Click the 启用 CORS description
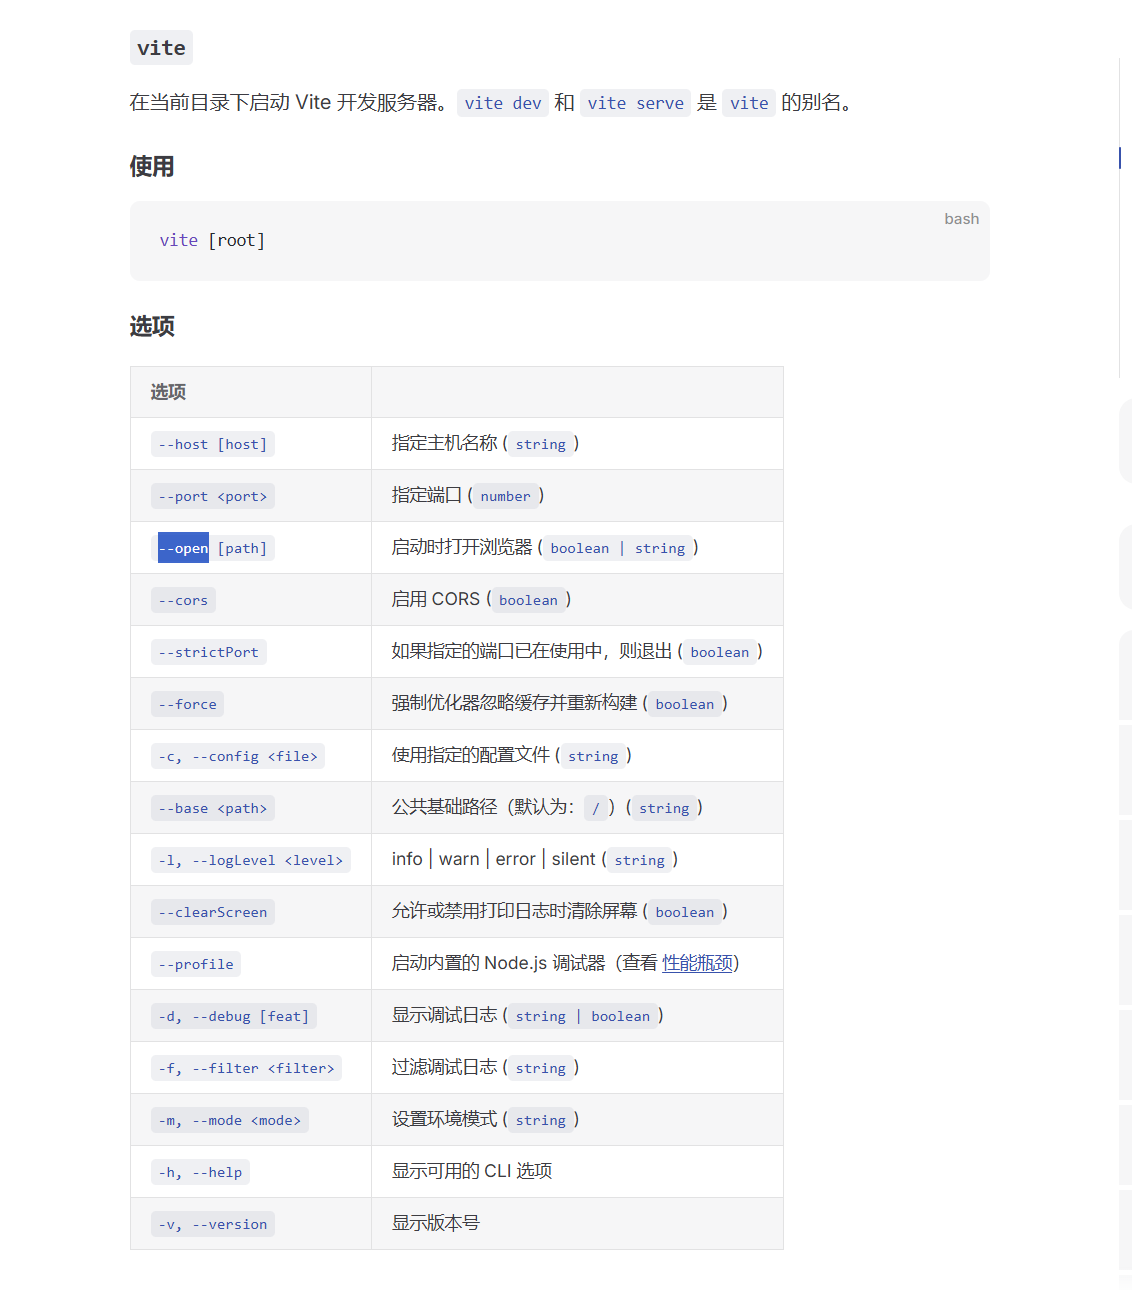1132x1290 pixels. click(436, 599)
